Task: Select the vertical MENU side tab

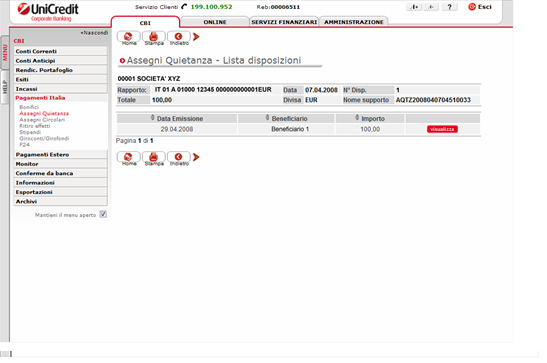Action: (x=5, y=52)
